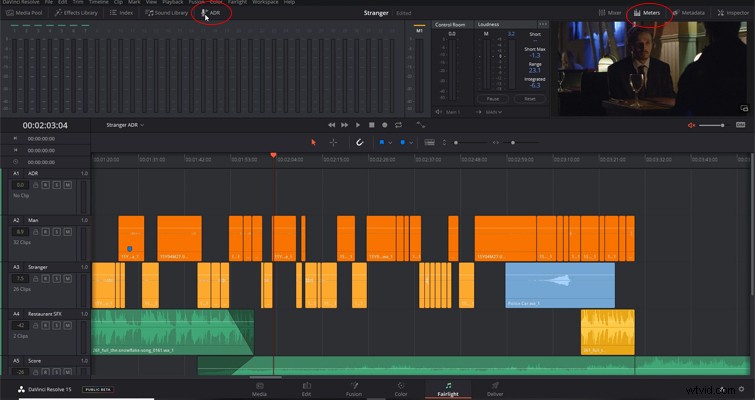Click the Record button in transport controls
The image size is (755, 400).
[x=385, y=125]
